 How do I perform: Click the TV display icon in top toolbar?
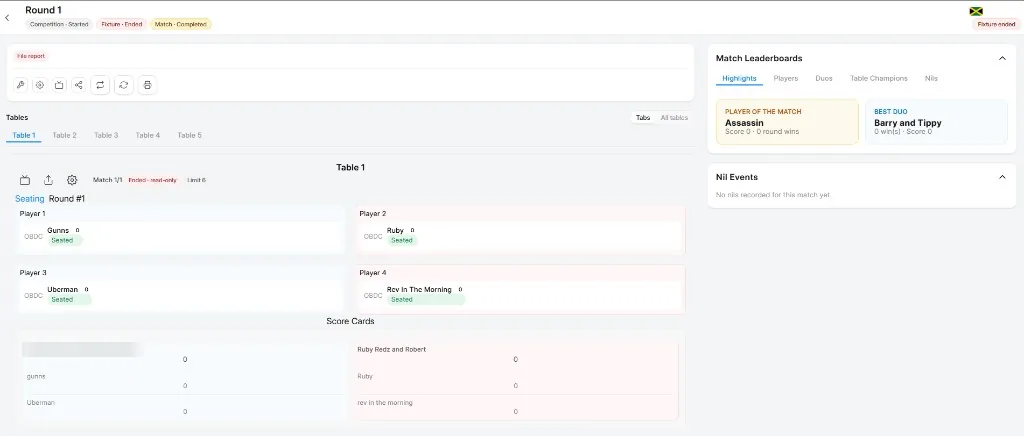click(59, 85)
